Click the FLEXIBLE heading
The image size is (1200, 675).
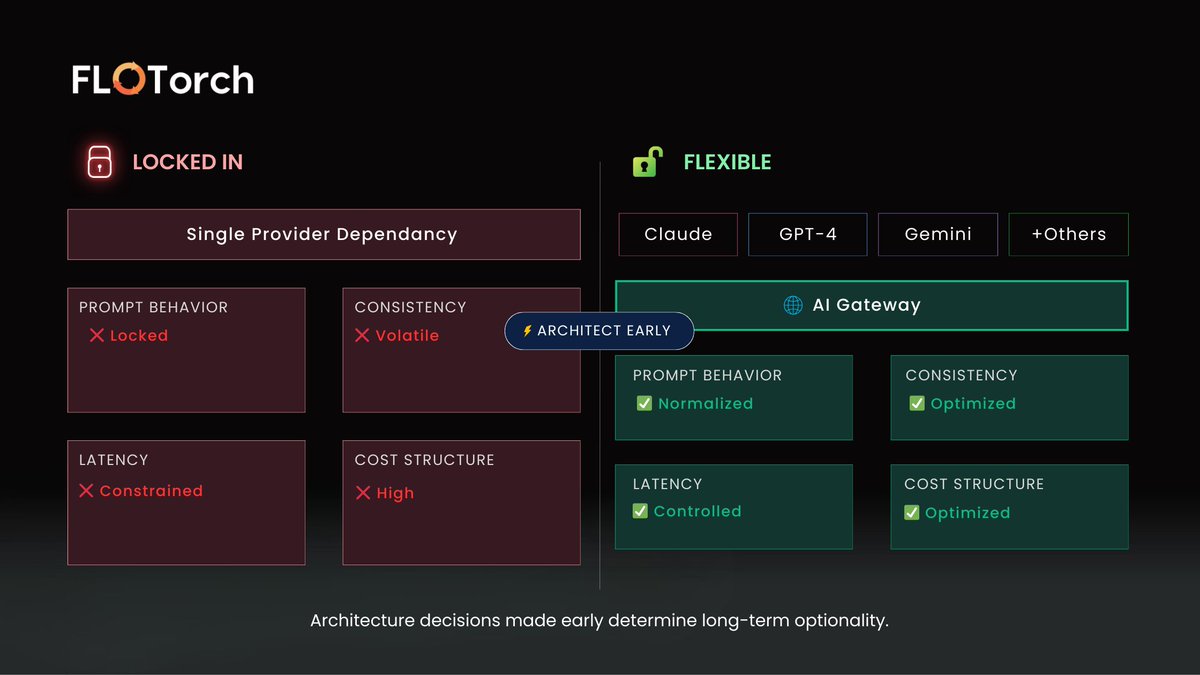[727, 162]
